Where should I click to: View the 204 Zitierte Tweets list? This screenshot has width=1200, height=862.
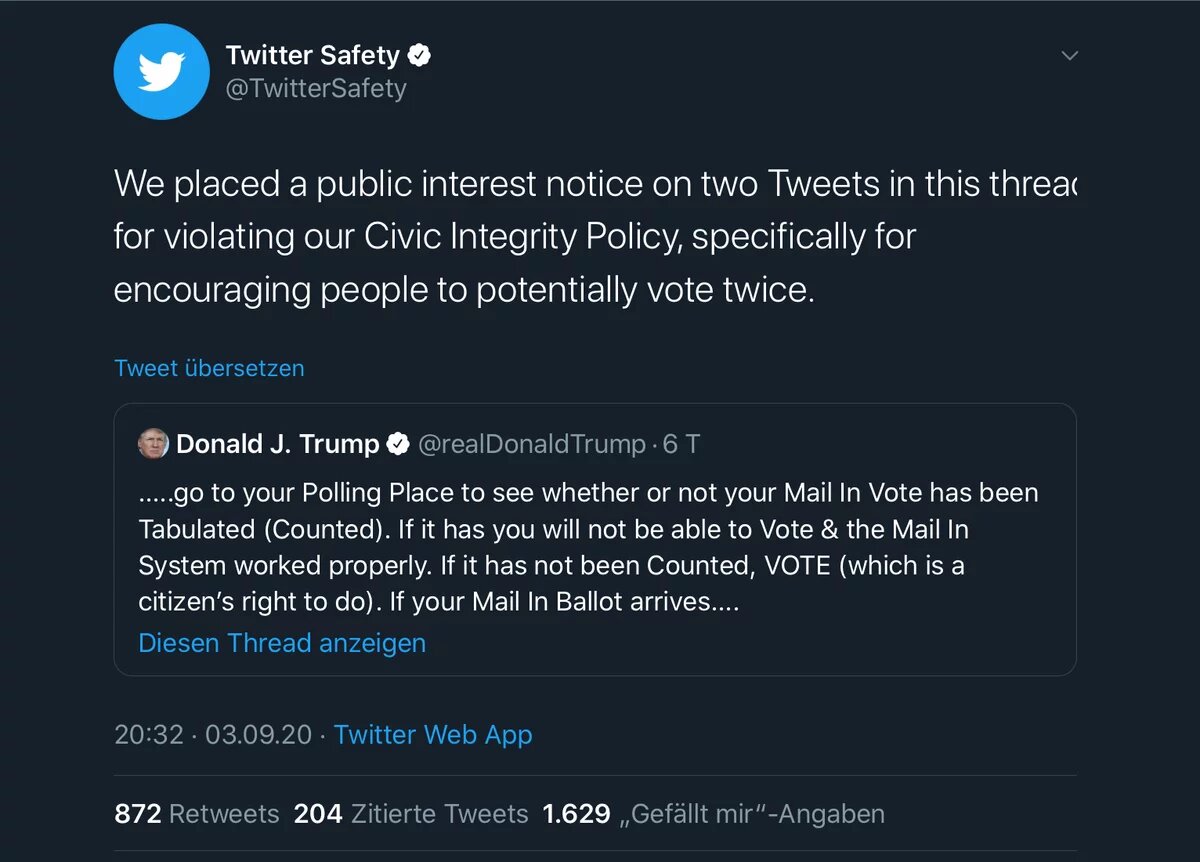pos(410,814)
